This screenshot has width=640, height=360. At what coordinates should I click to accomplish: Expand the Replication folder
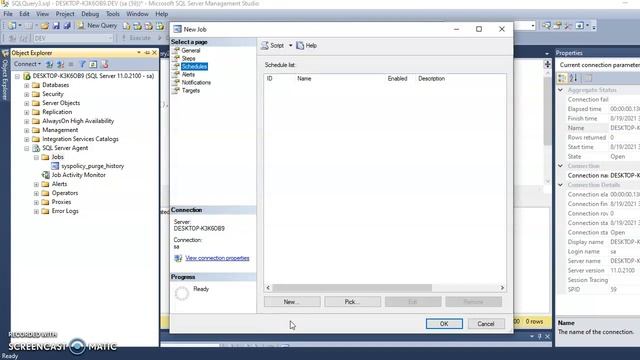pos(27,112)
